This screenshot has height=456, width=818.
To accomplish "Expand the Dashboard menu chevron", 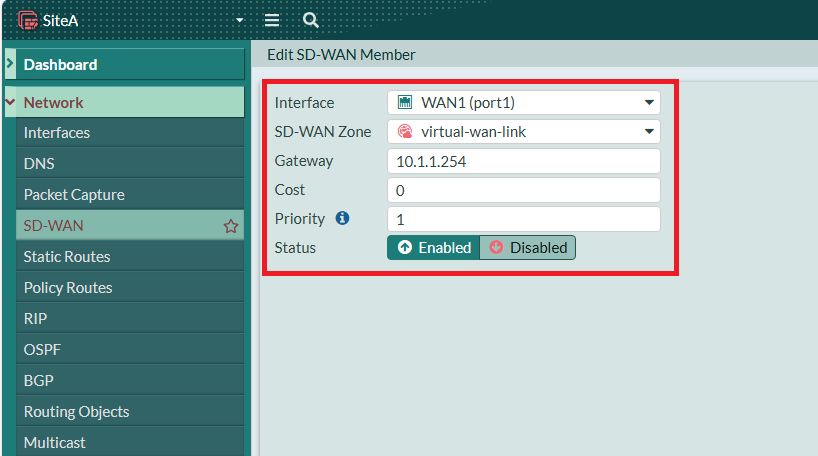I will tap(10, 64).
